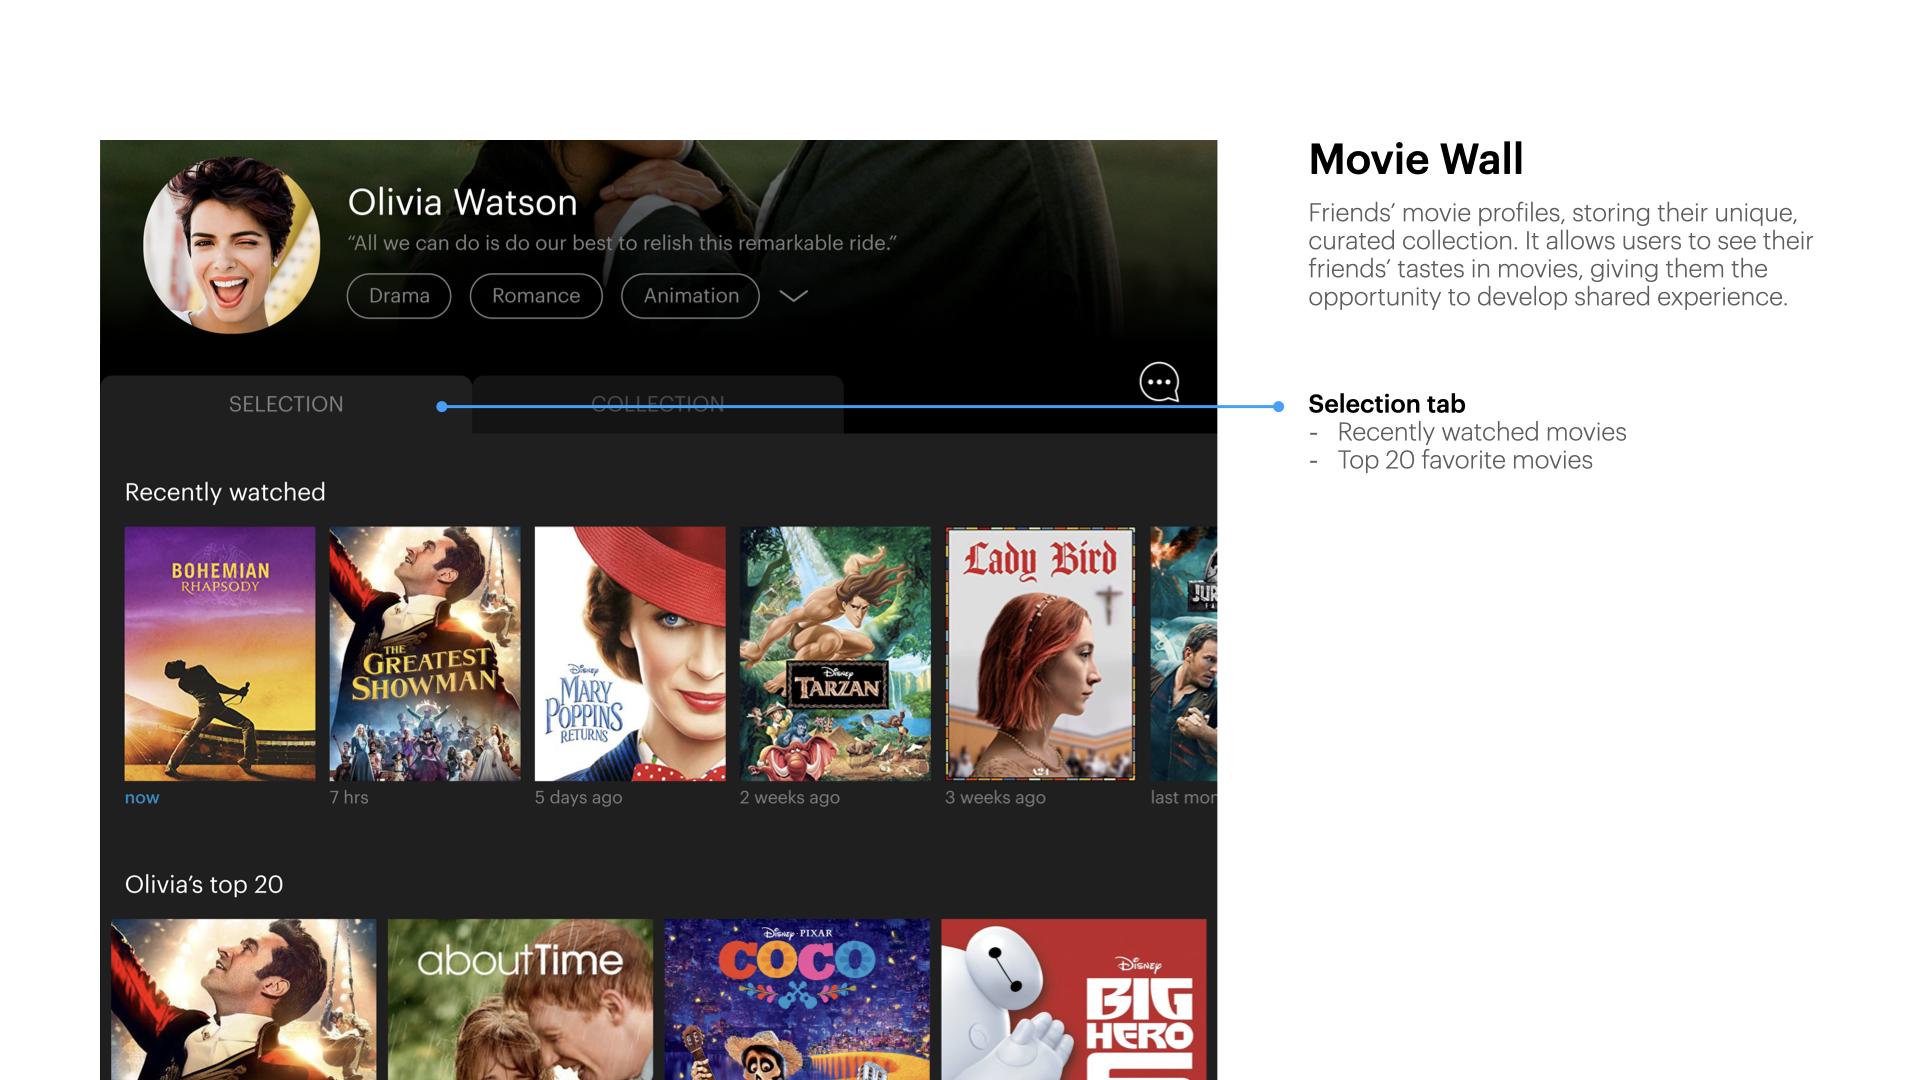Switch to the COLLECTION tab
The height and width of the screenshot is (1080, 1920).
[658, 404]
